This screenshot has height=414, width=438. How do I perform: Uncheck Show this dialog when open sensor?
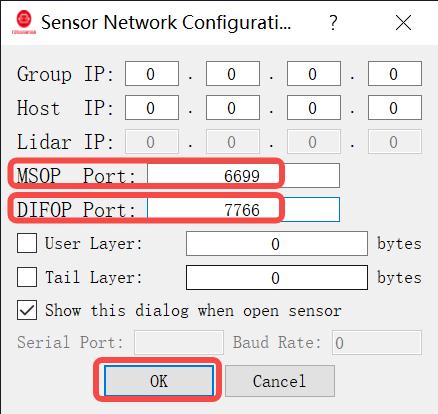pos(27,310)
